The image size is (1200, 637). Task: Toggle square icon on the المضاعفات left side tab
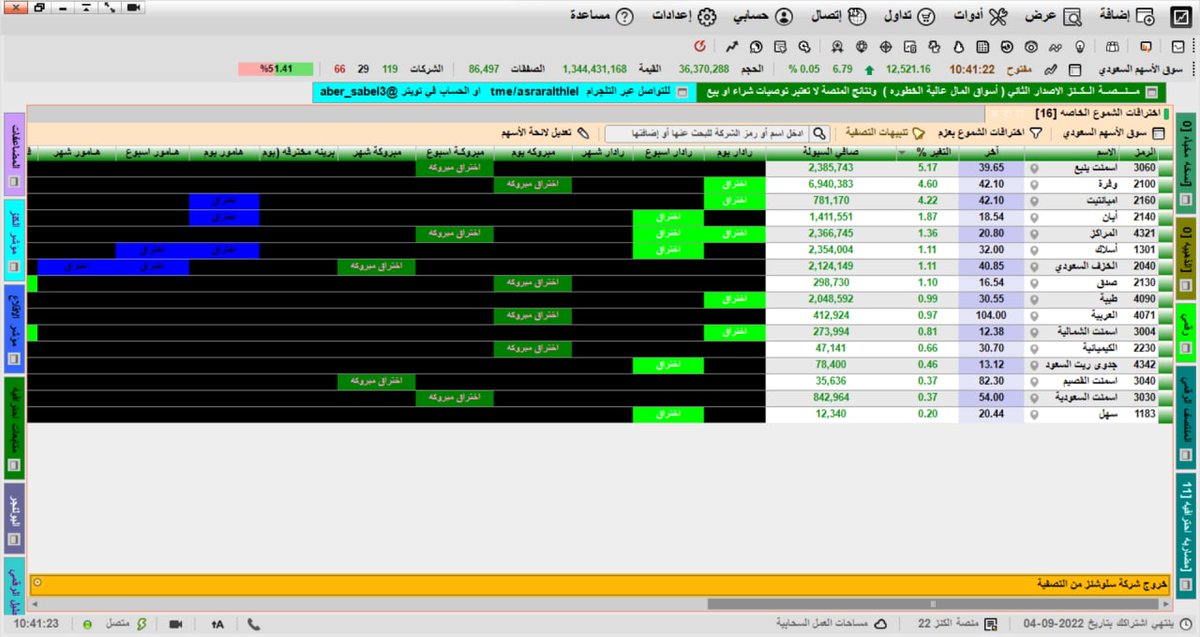tap(13, 184)
